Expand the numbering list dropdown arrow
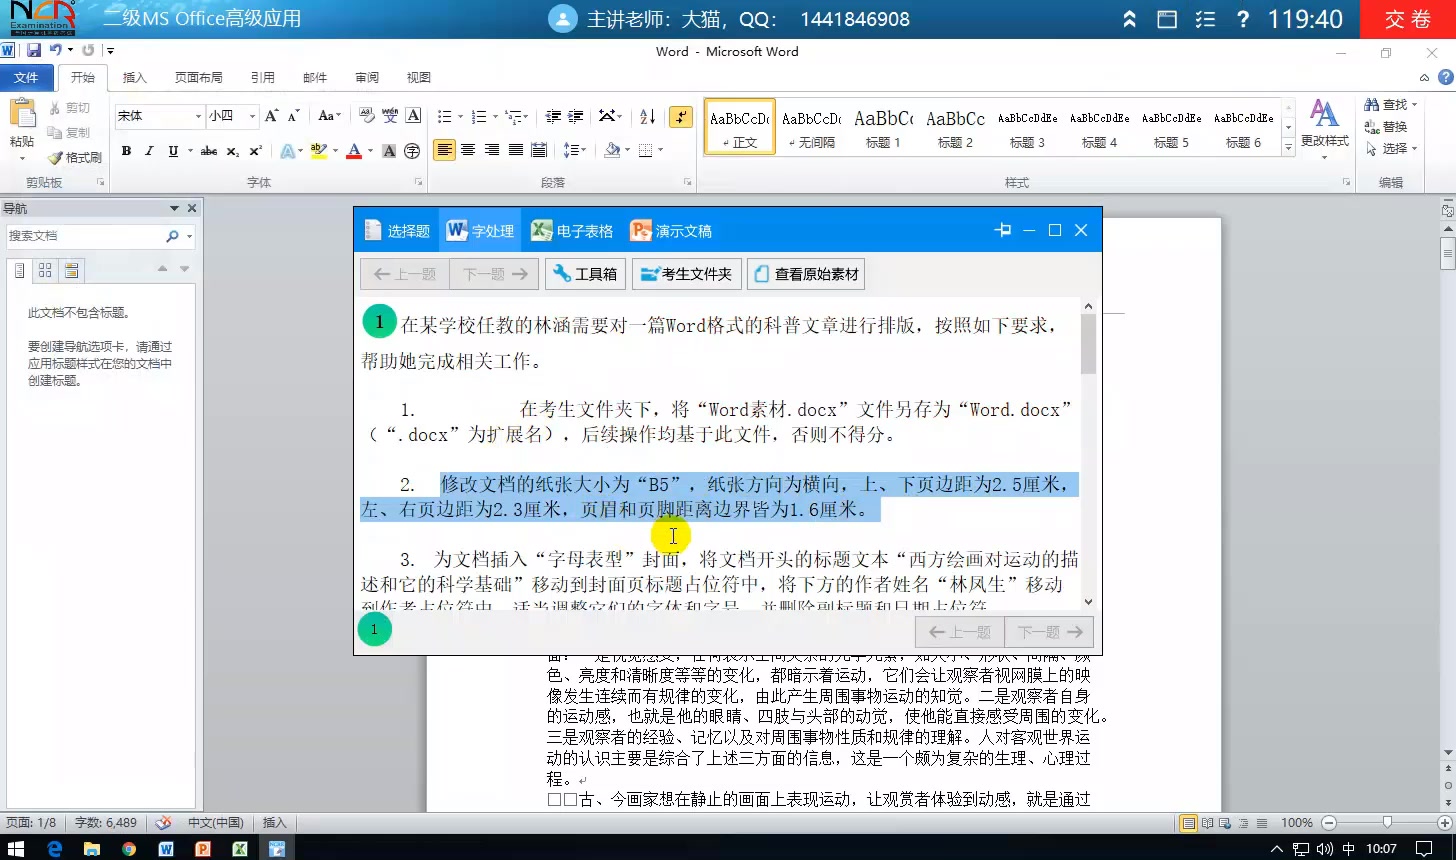 point(494,117)
